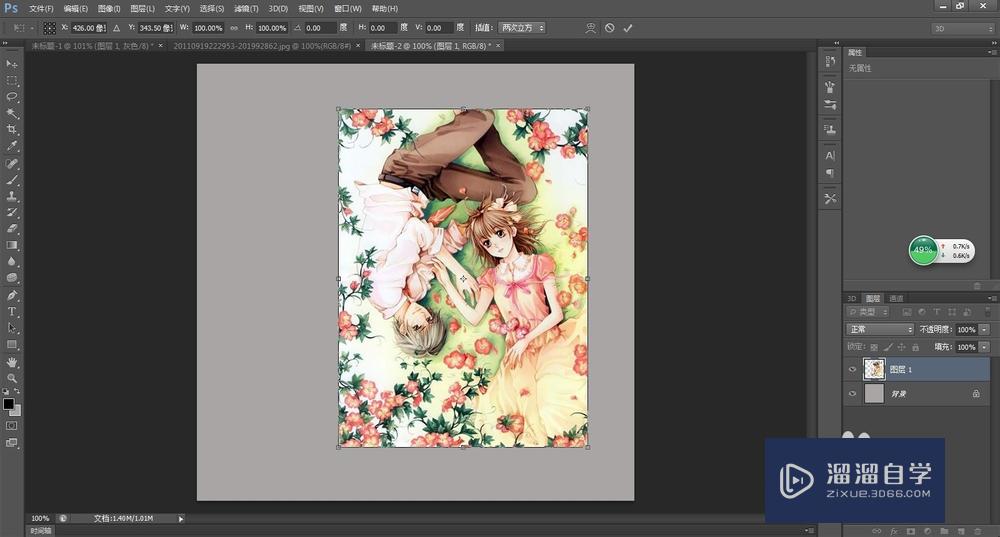Open the interpolation dropdown 两次立方

tap(521, 28)
